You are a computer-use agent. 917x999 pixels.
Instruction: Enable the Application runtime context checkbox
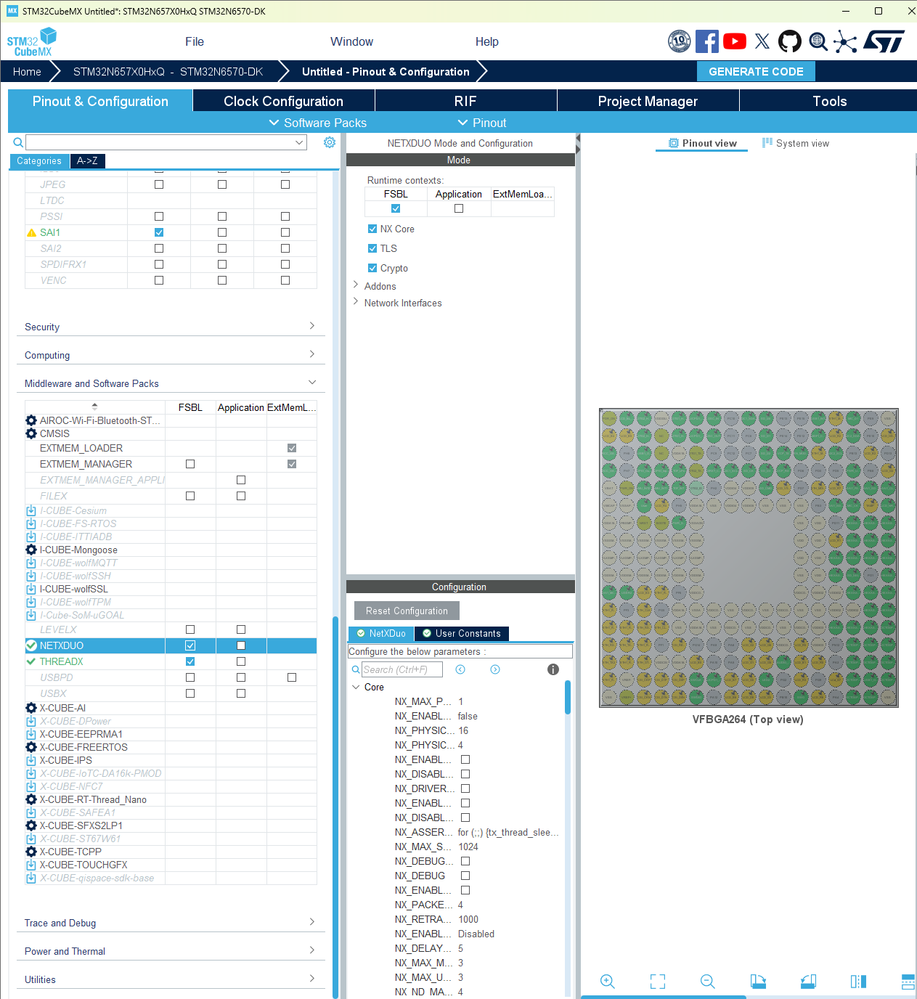click(x=459, y=209)
